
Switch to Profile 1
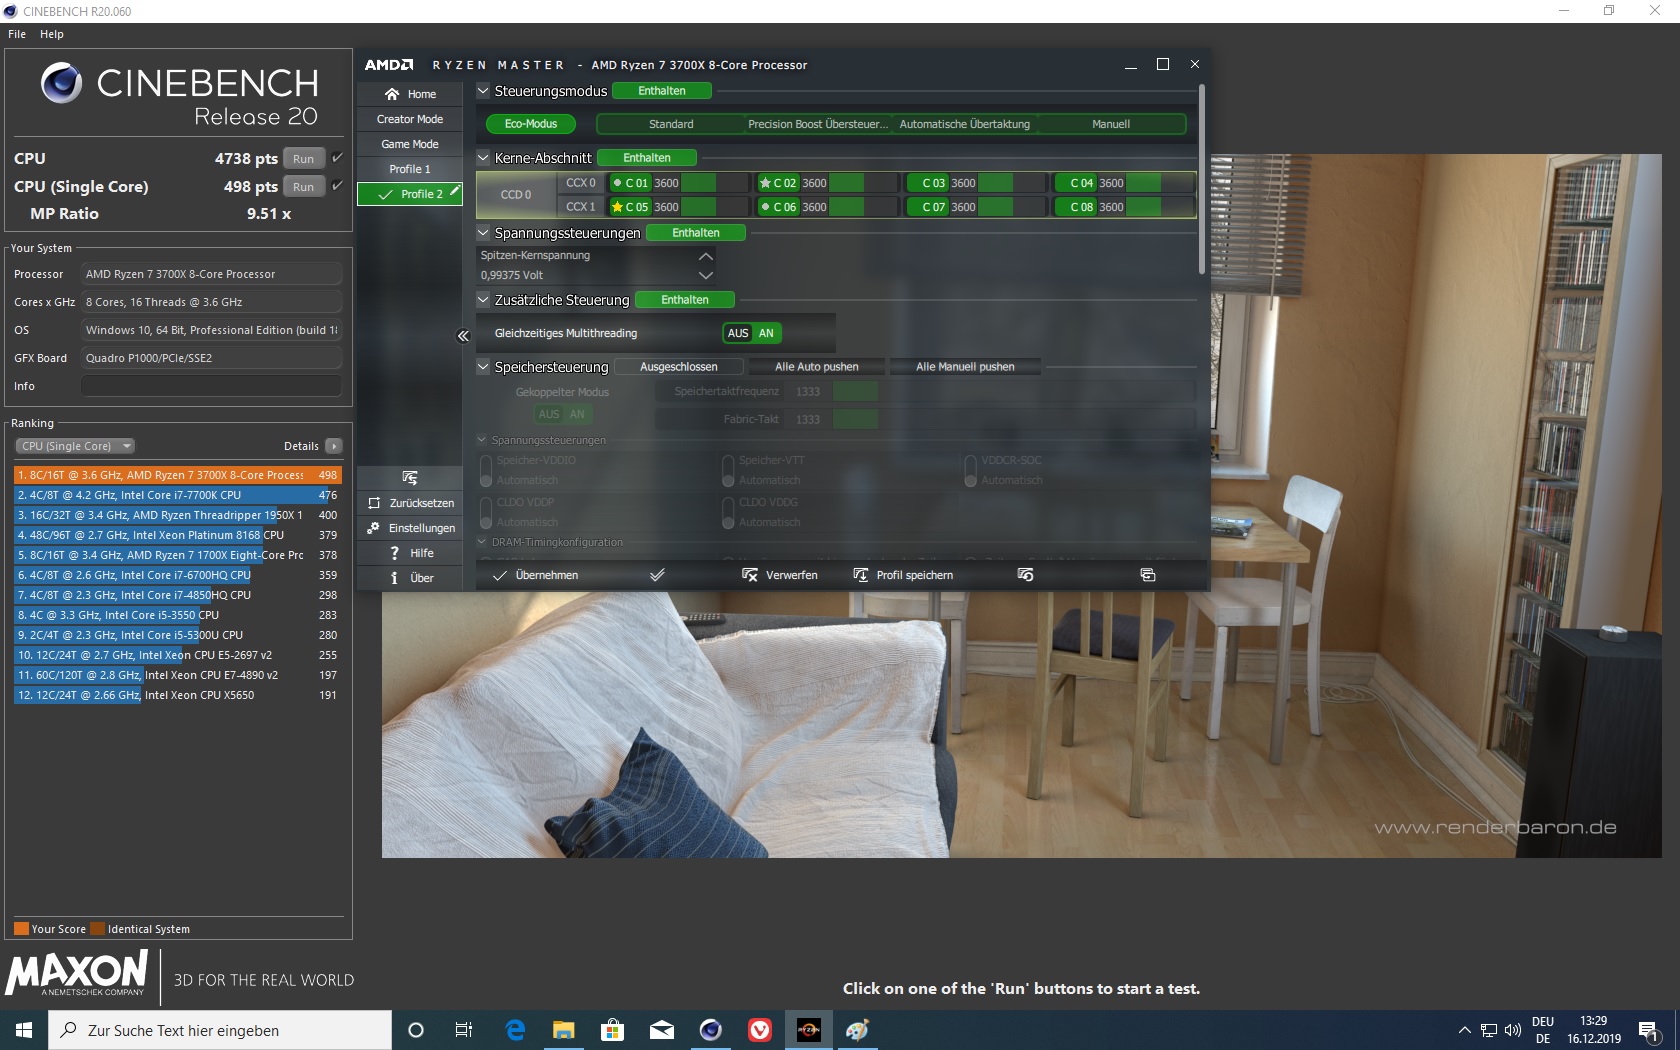tap(410, 169)
